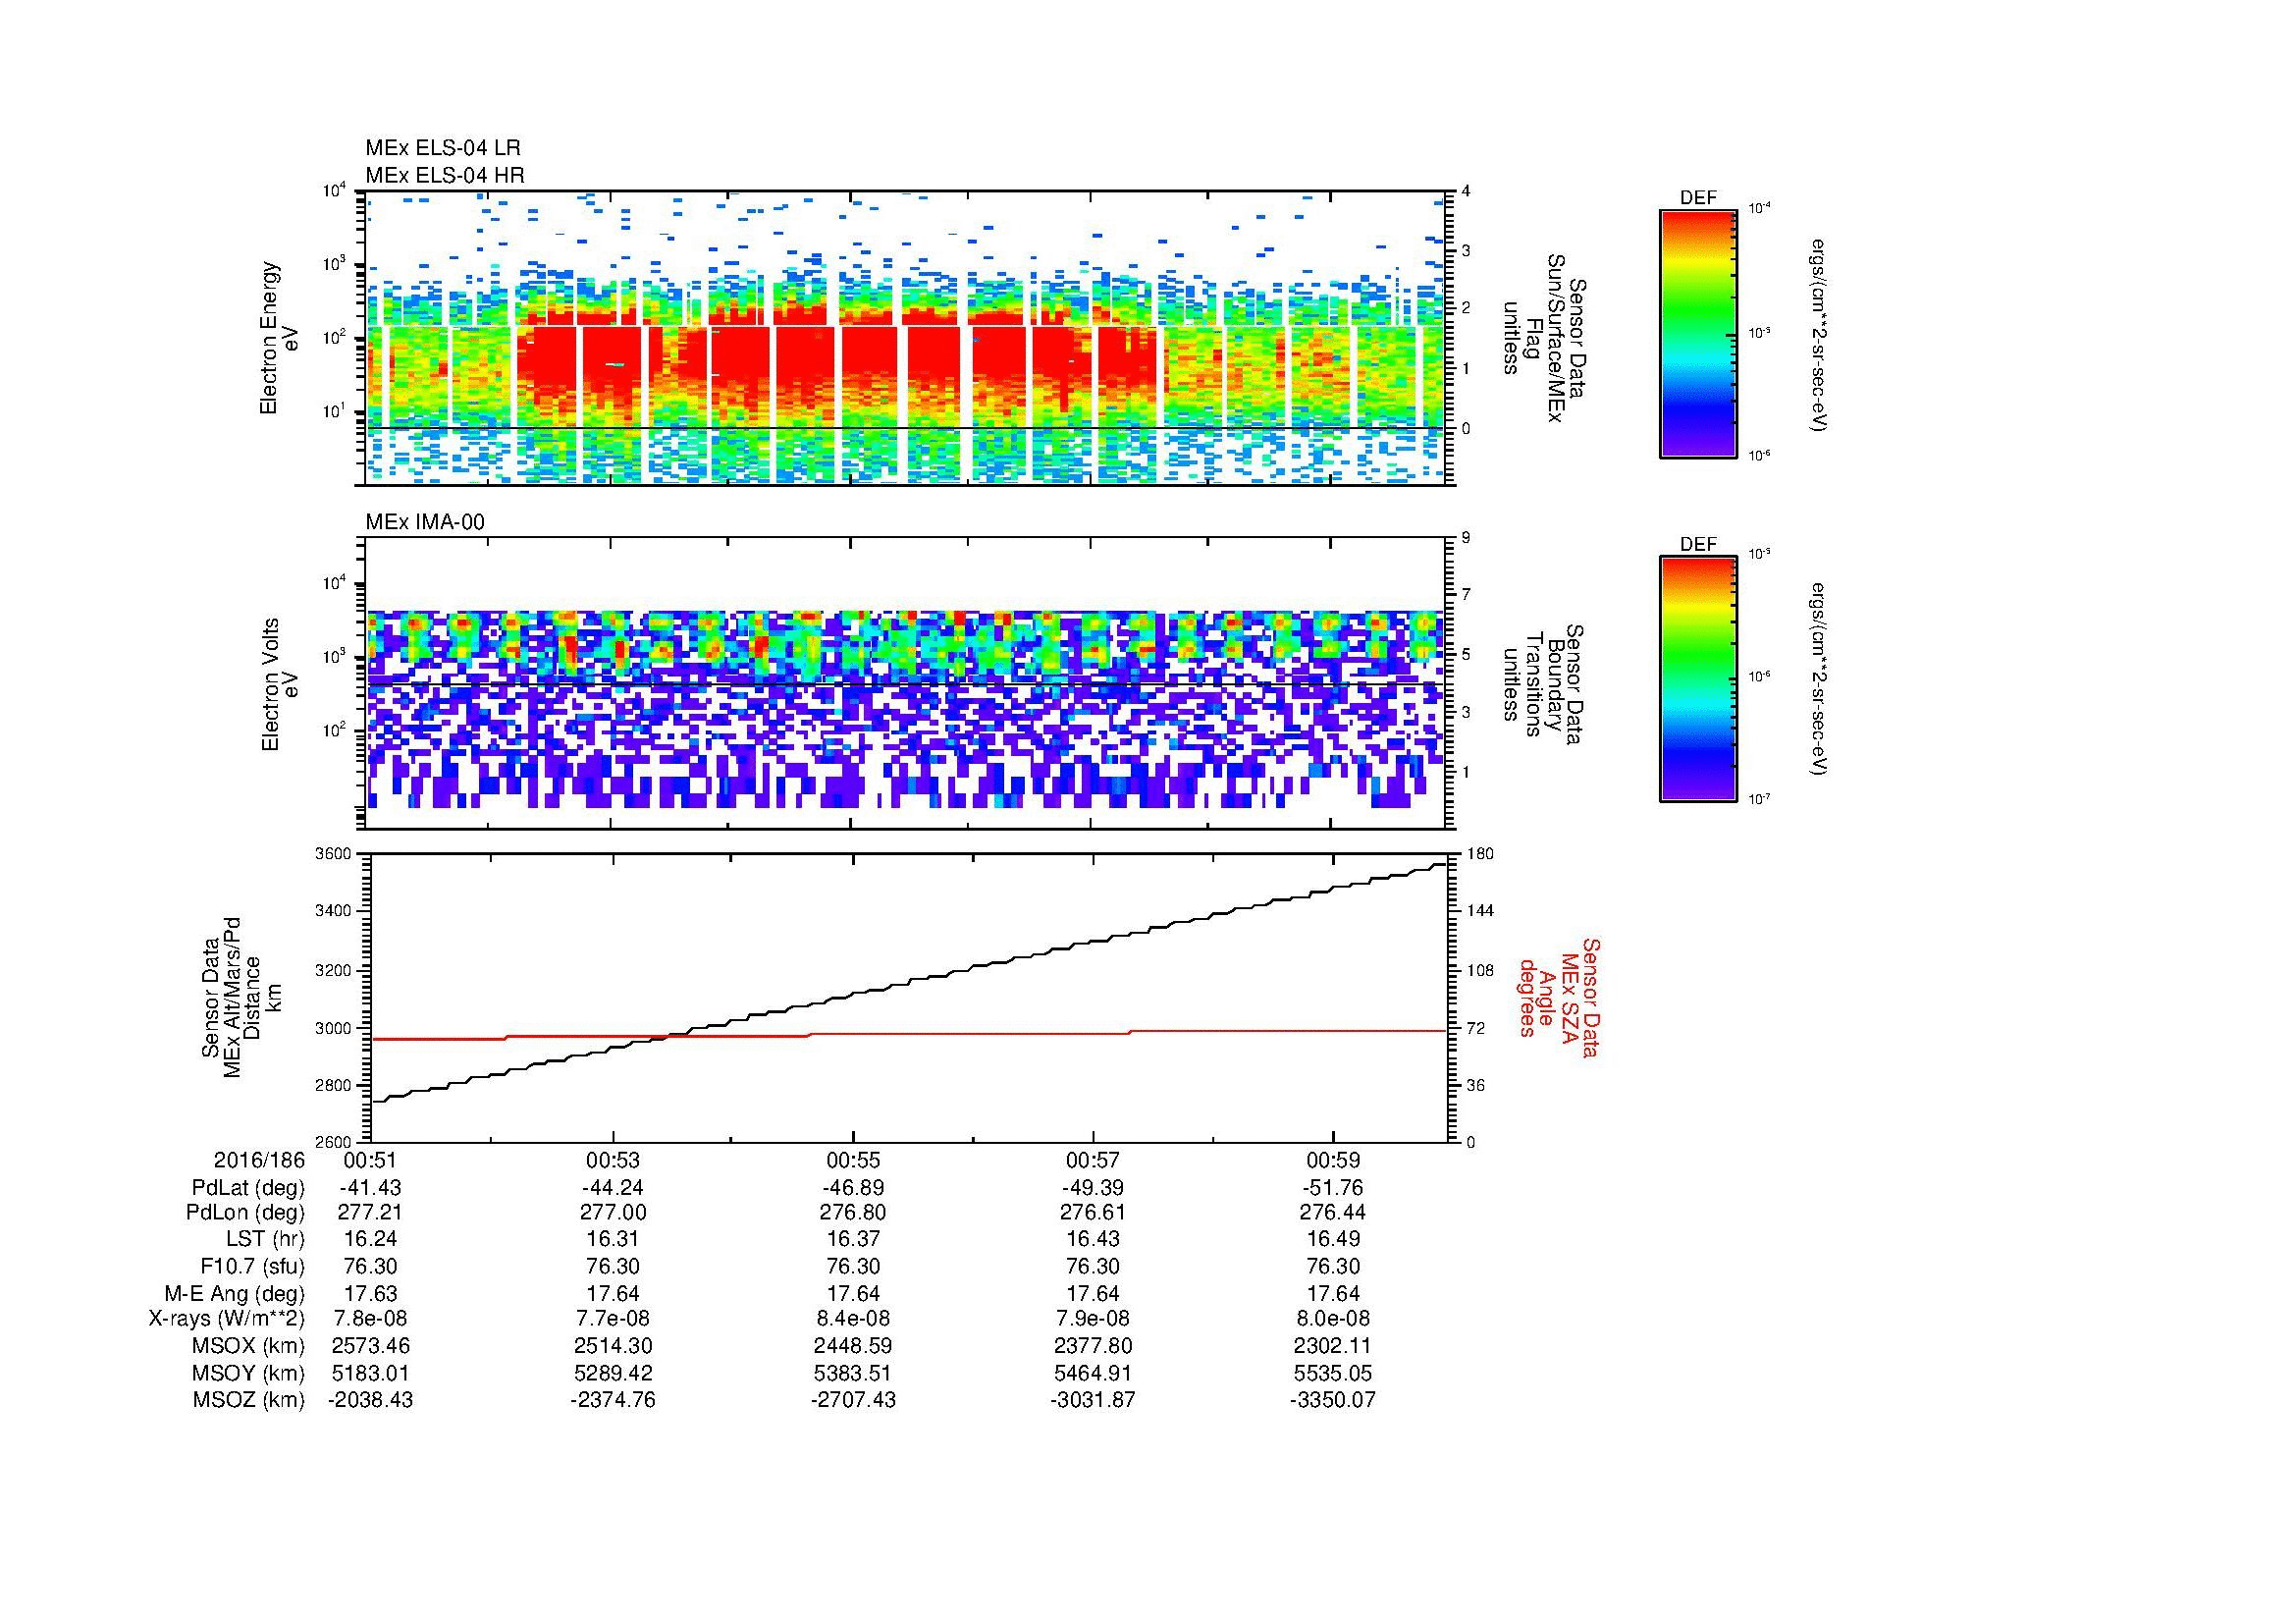
Task: Click the MSOZ (km) row label
Action: 248,1400
